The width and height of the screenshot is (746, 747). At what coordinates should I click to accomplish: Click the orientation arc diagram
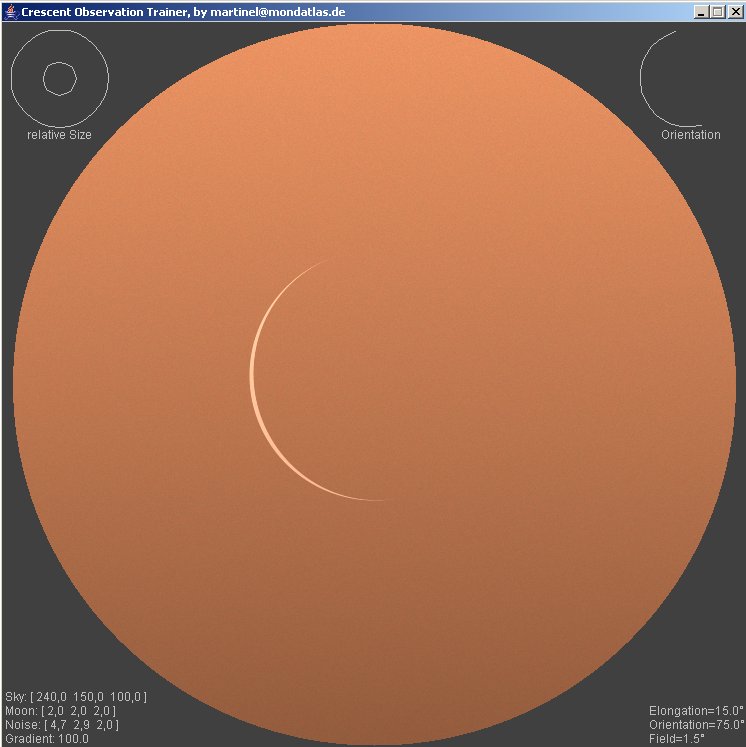(671, 79)
